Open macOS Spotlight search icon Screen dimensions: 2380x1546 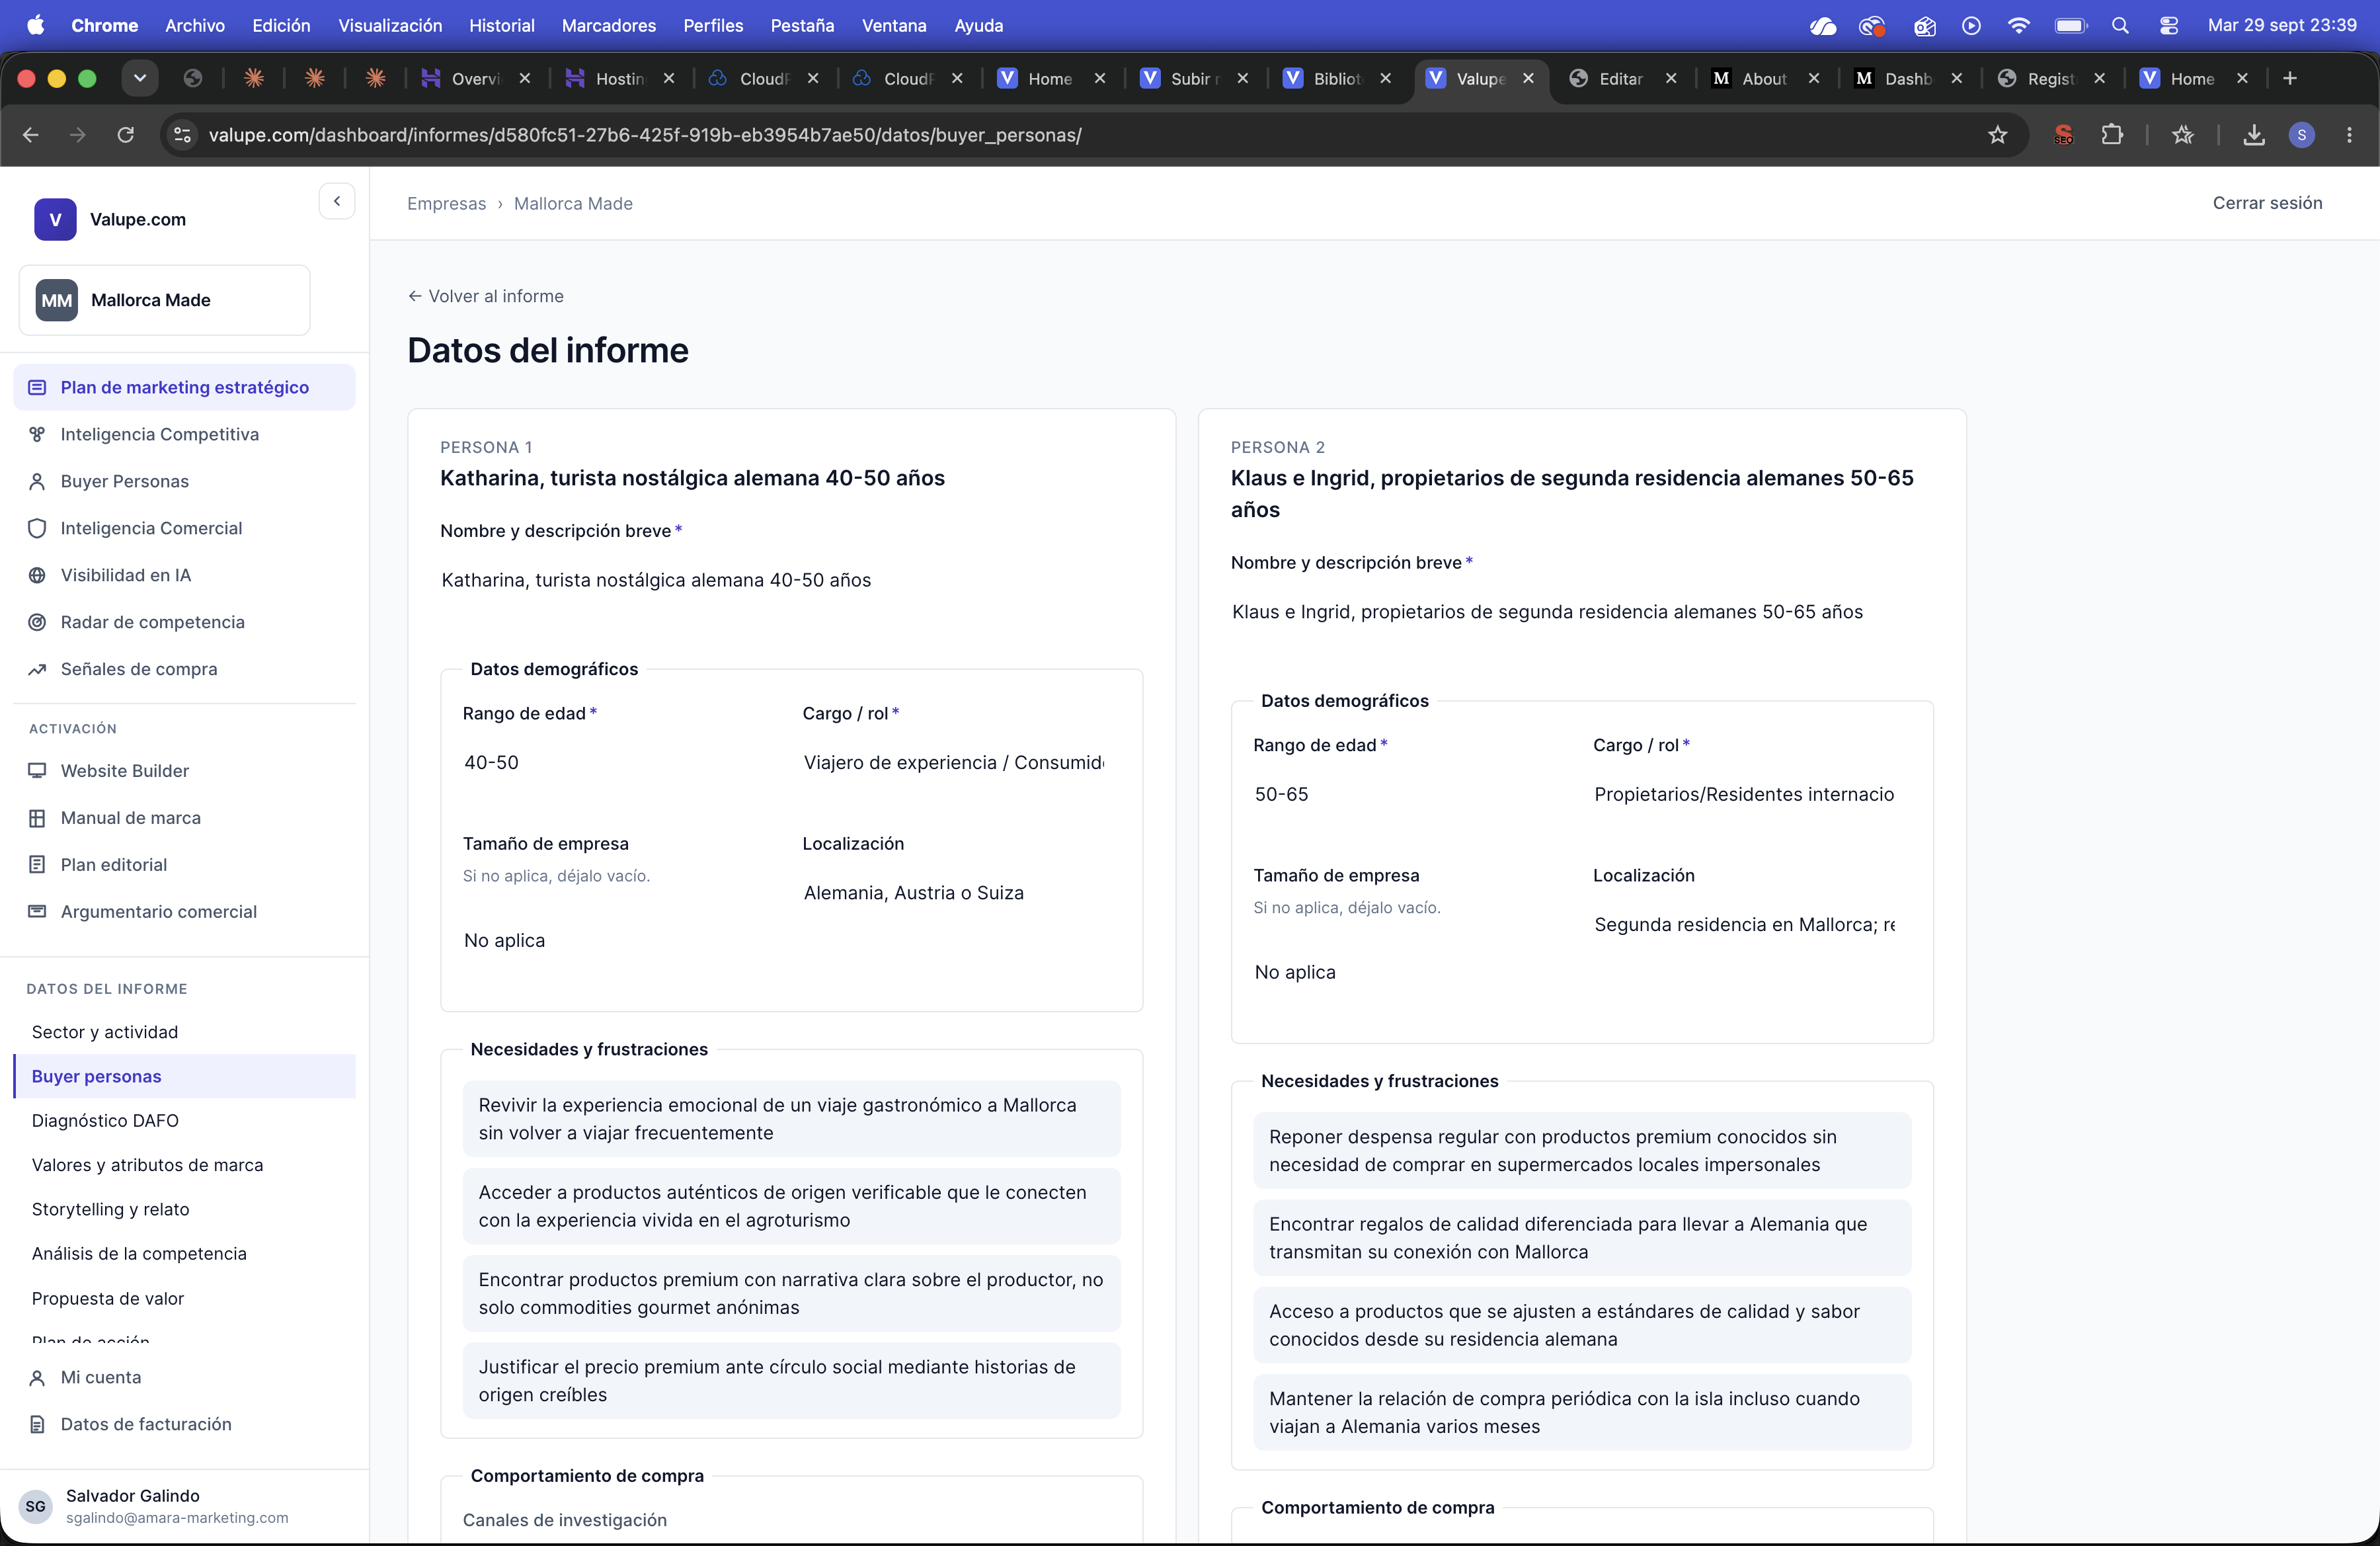tap(2120, 25)
